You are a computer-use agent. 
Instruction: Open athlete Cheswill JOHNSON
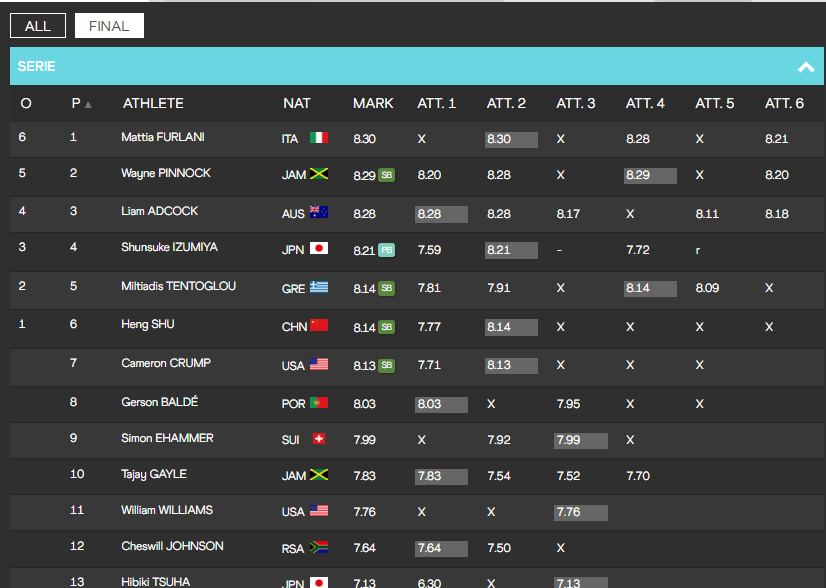(172, 546)
